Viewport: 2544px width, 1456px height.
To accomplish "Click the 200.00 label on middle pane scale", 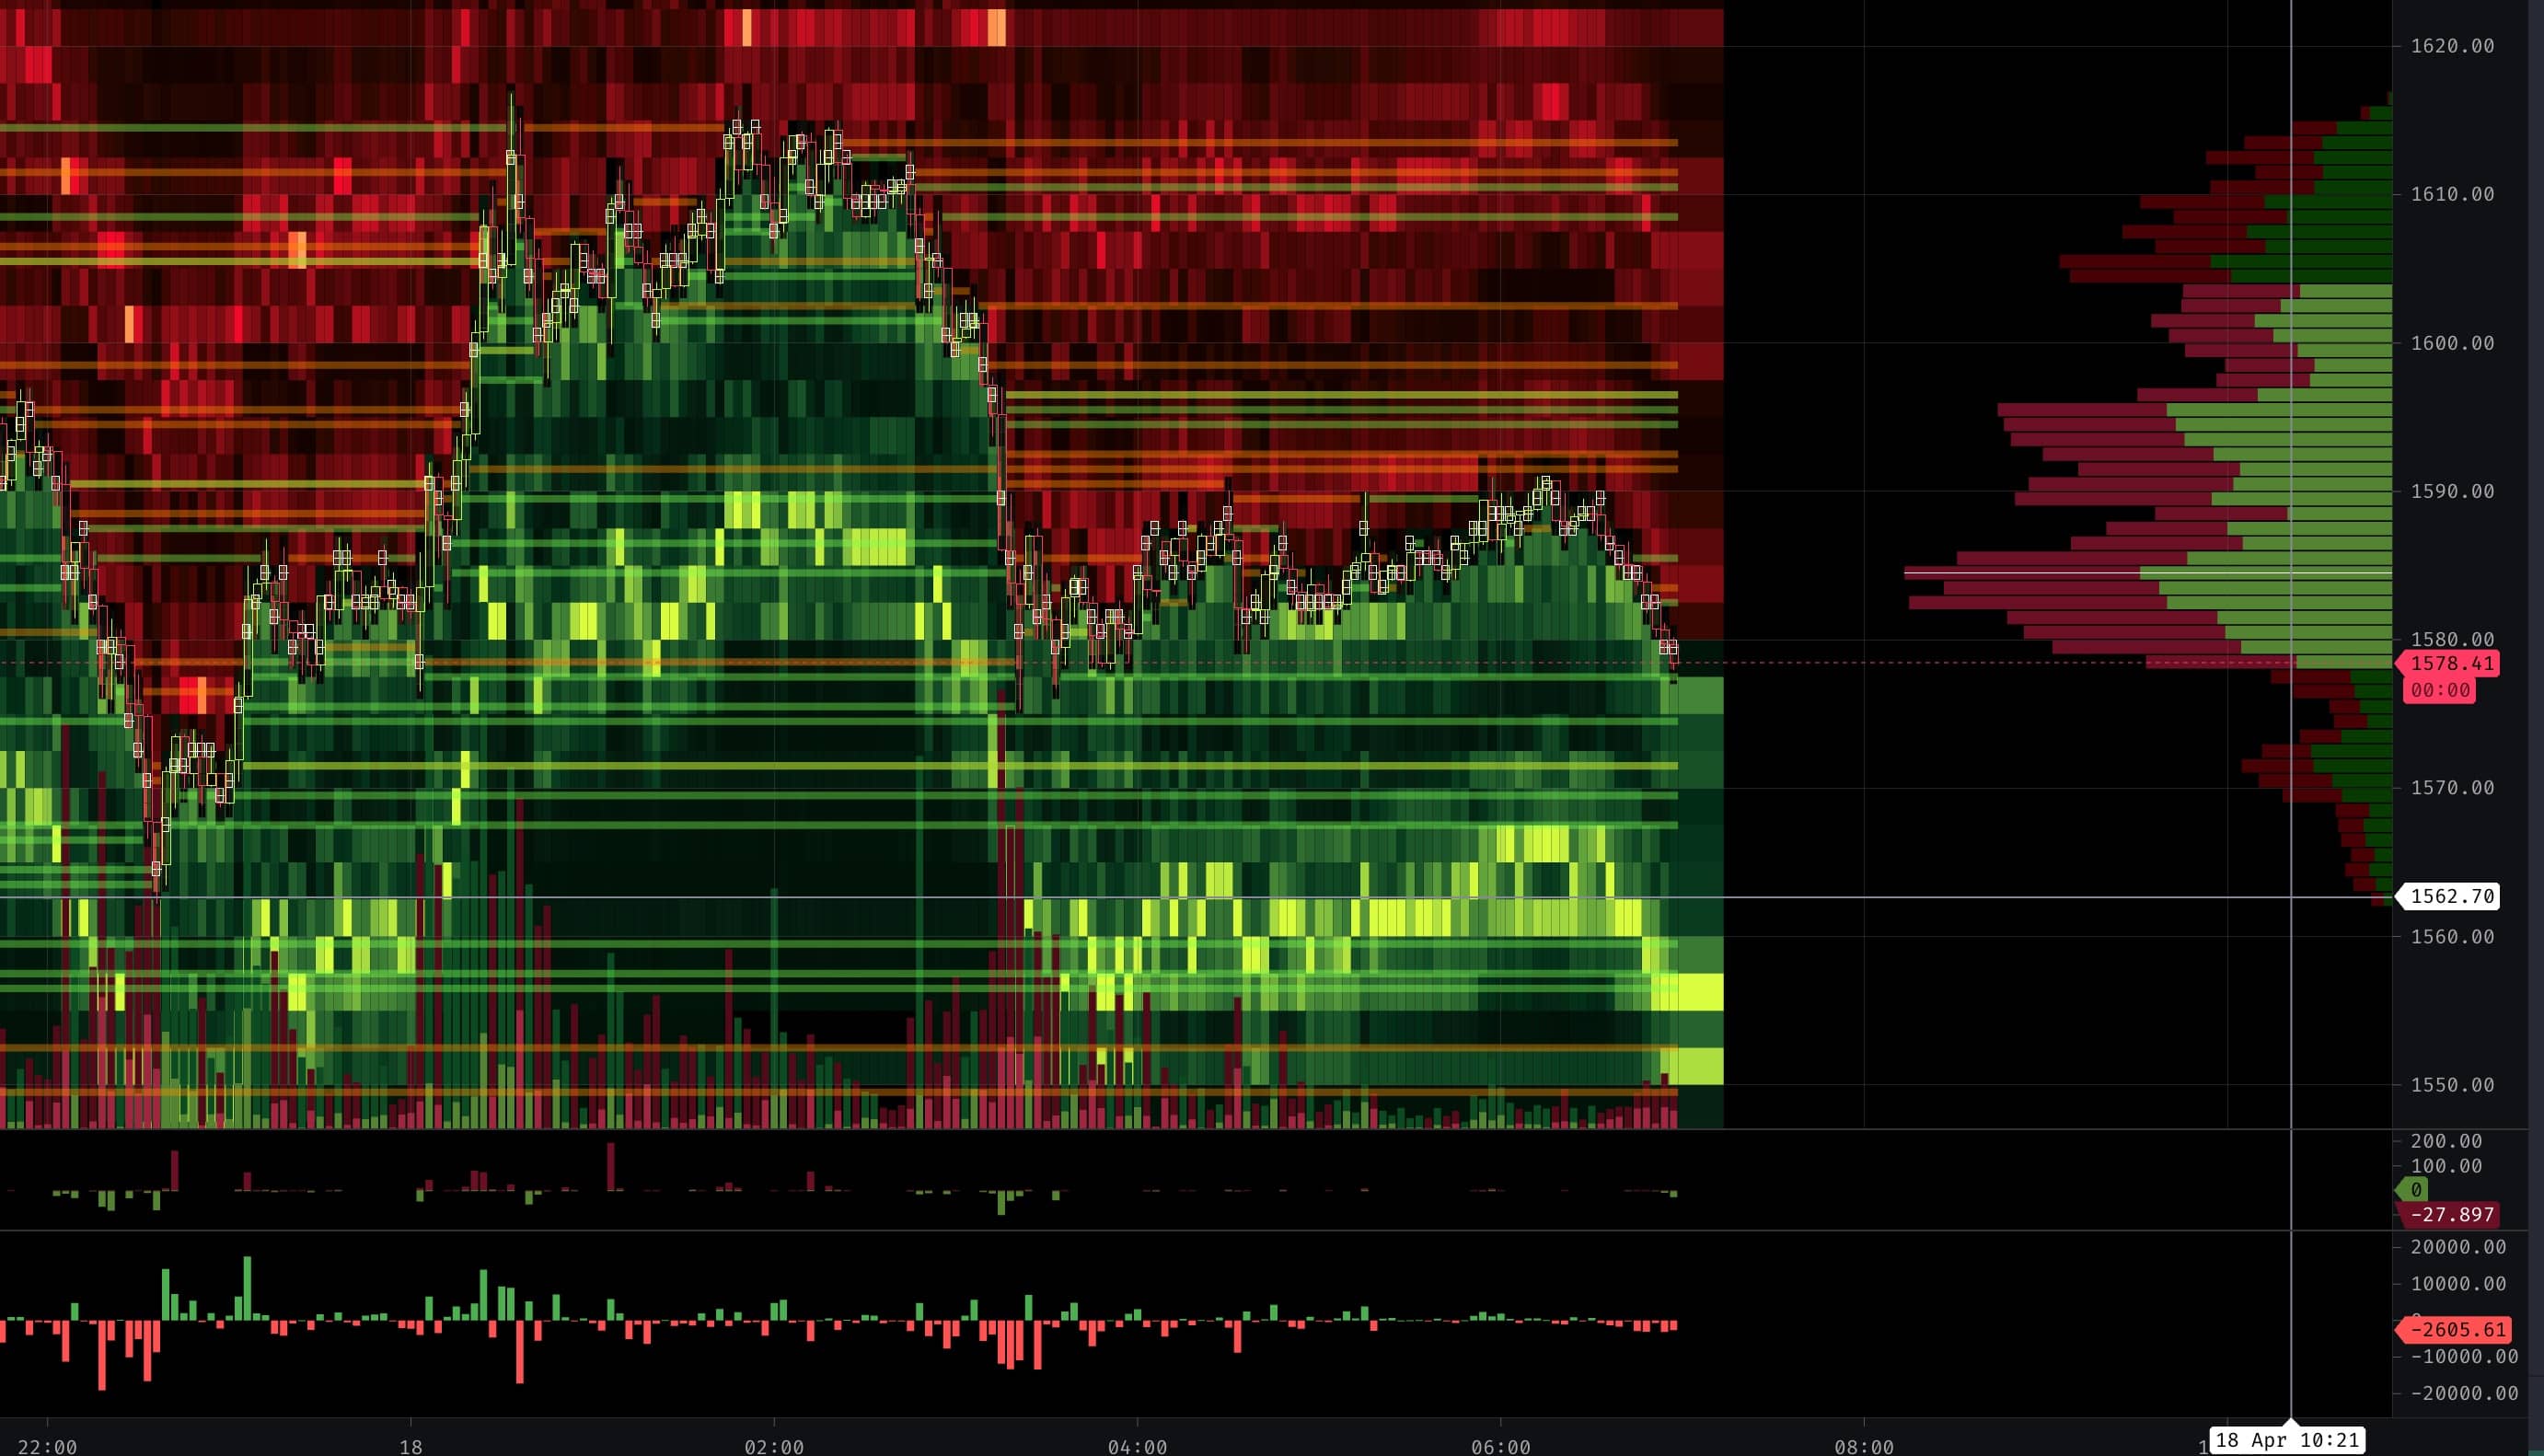I will pos(2446,1141).
